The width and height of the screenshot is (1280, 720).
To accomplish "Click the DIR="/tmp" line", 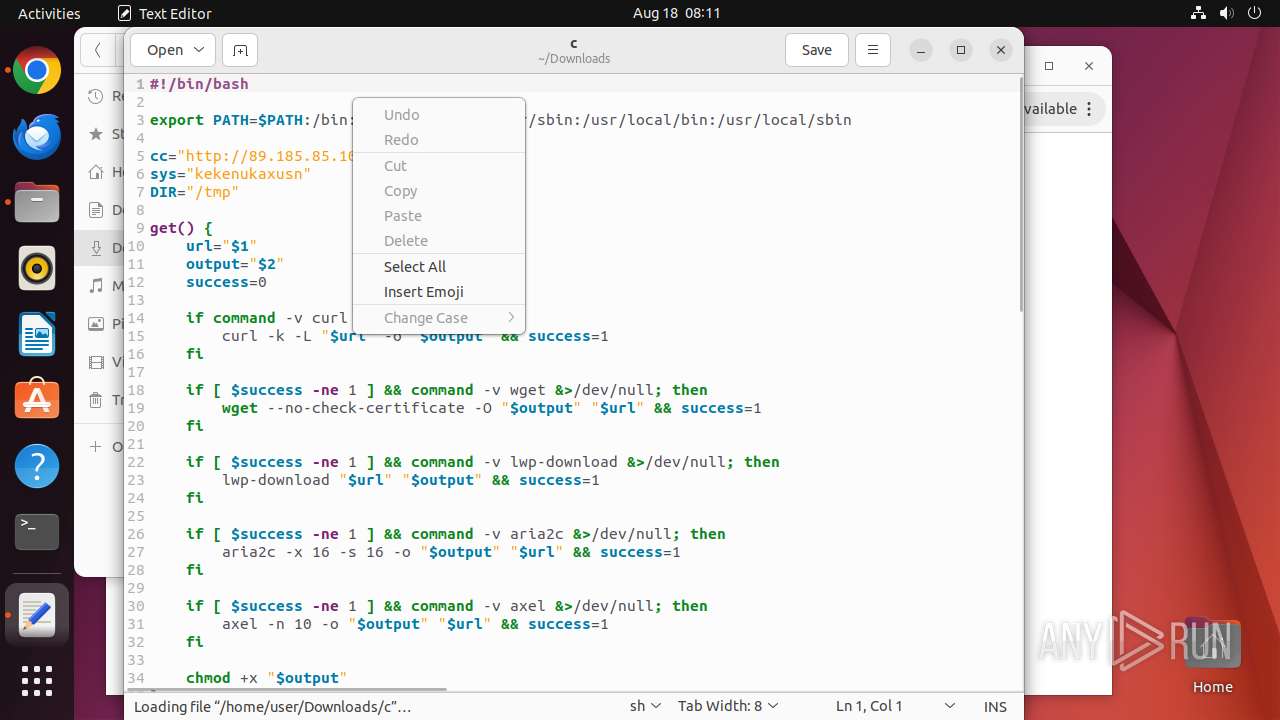I will pyautogui.click(x=194, y=192).
